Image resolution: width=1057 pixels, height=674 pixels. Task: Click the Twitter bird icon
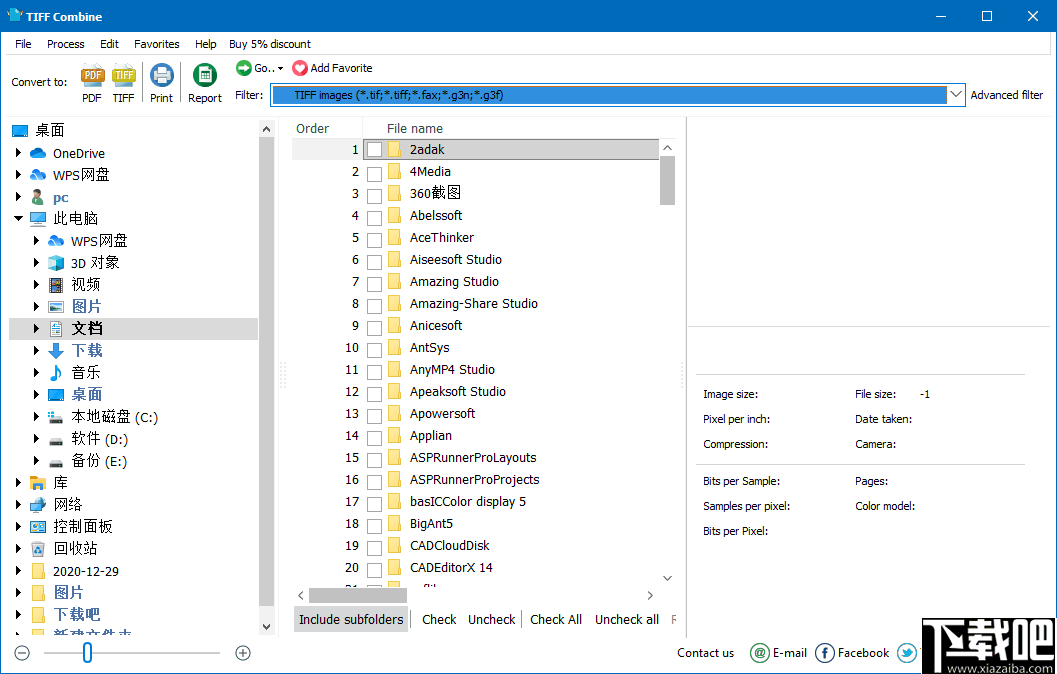pyautogui.click(x=907, y=652)
